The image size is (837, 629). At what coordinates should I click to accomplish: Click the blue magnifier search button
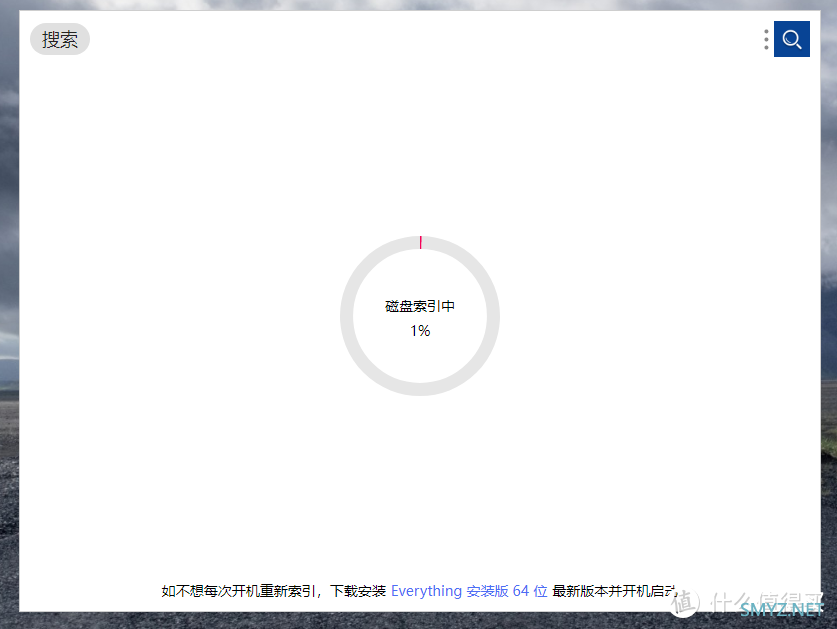pyautogui.click(x=791, y=39)
